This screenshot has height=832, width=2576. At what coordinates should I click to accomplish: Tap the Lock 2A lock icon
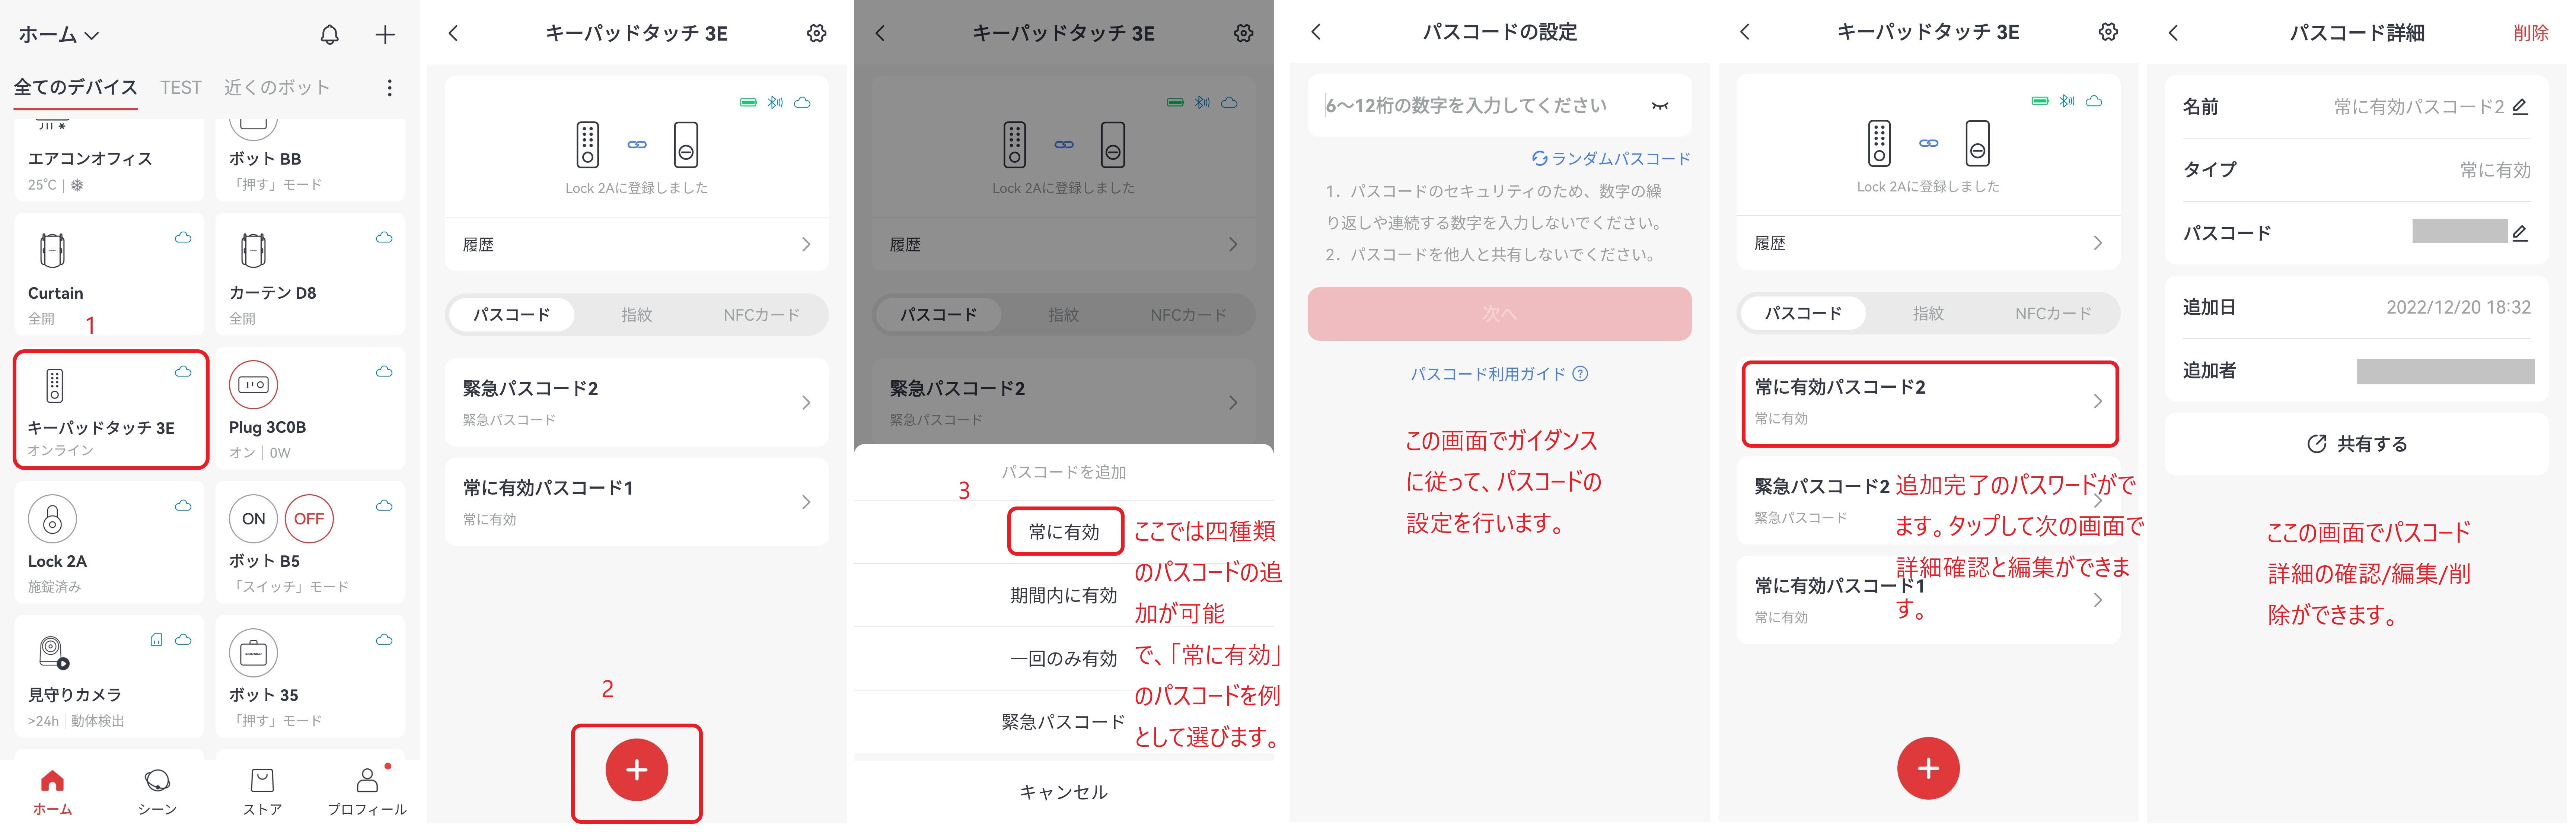pyautogui.click(x=52, y=519)
